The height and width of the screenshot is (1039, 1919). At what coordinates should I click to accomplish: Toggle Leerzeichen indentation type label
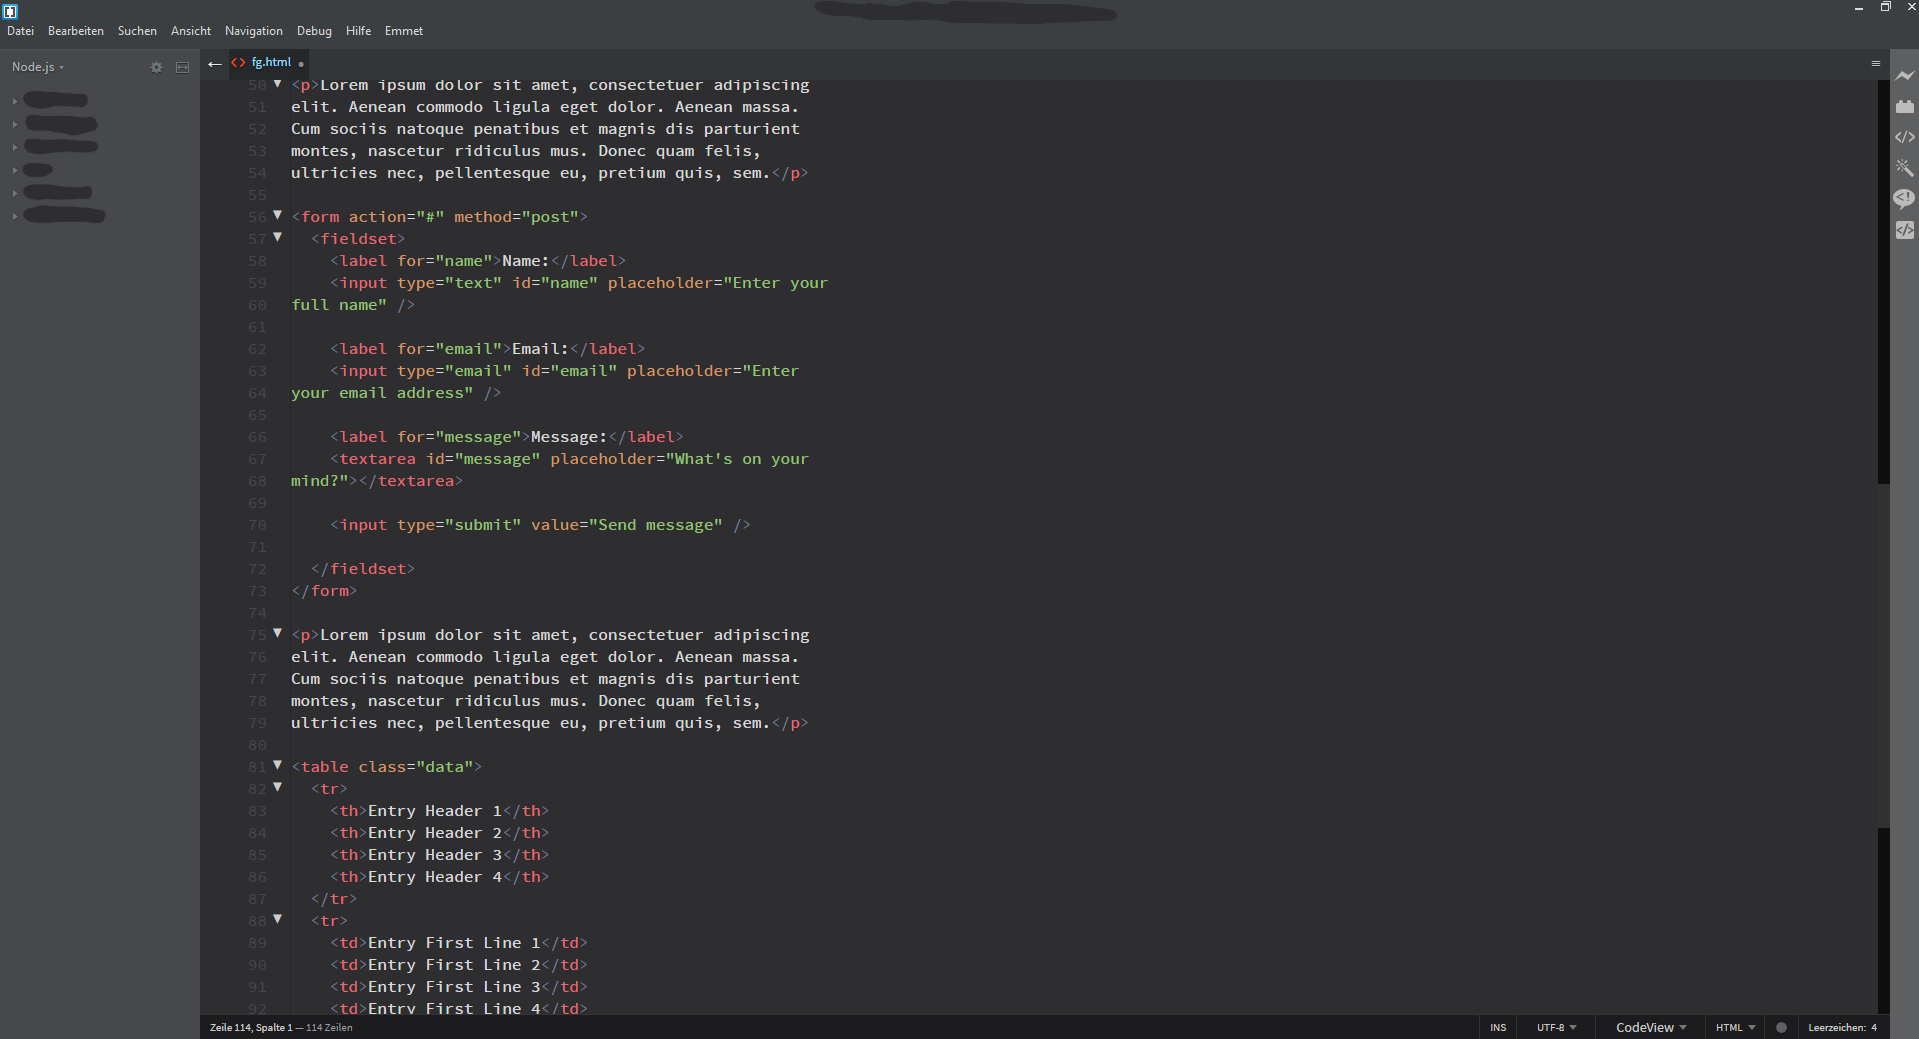pos(1836,1027)
